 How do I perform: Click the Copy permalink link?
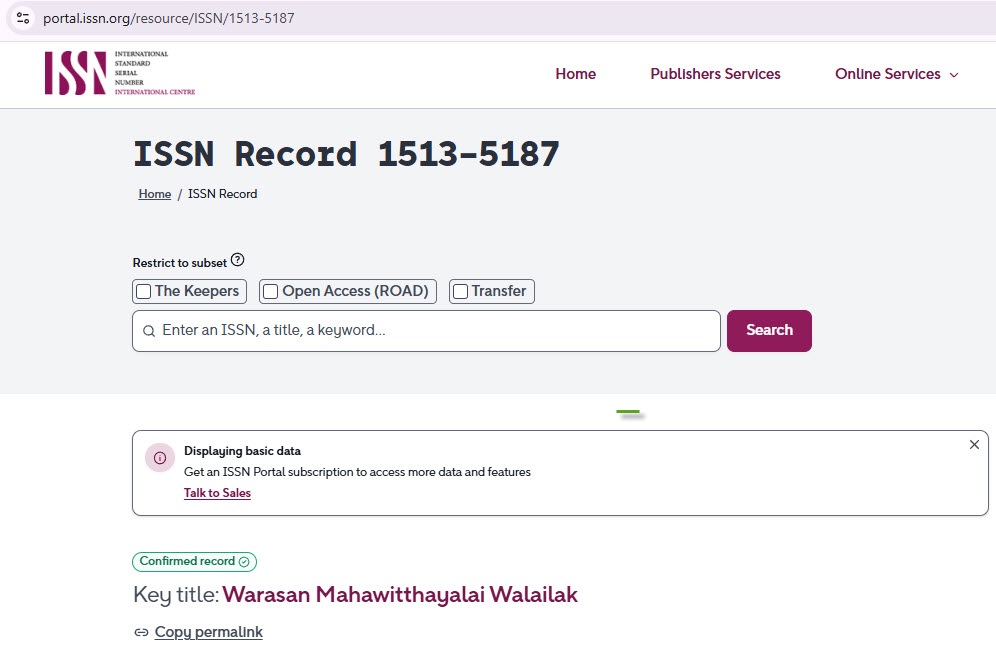[208, 632]
